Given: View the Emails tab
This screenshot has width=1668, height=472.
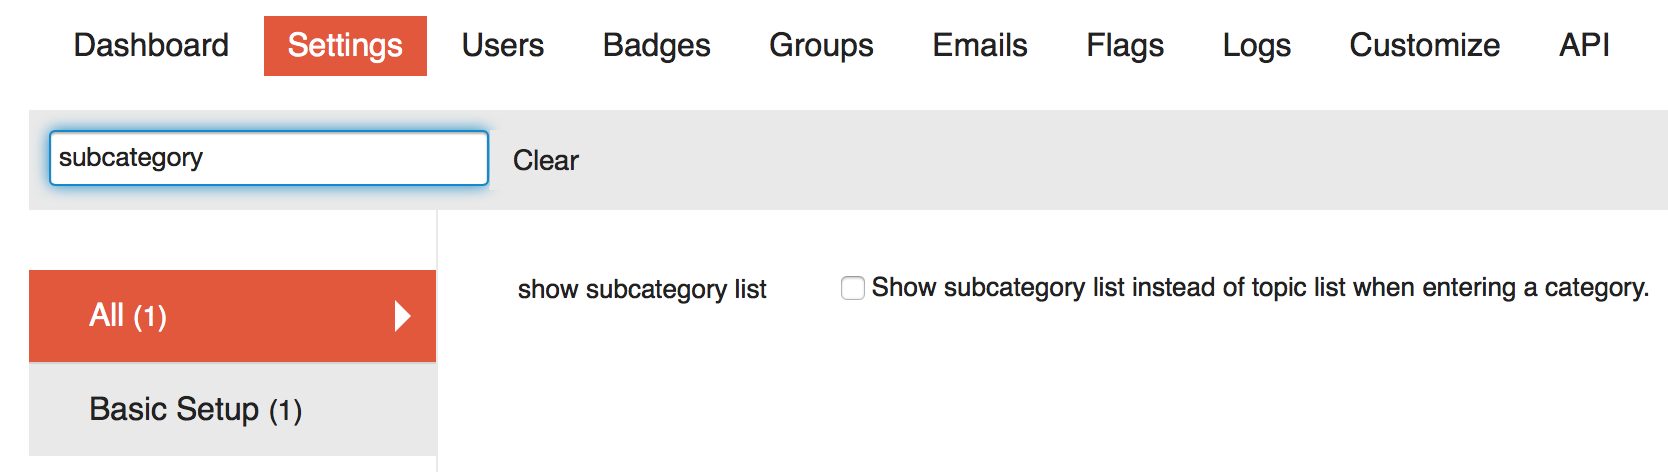Looking at the screenshot, I should pyautogui.click(x=980, y=46).
